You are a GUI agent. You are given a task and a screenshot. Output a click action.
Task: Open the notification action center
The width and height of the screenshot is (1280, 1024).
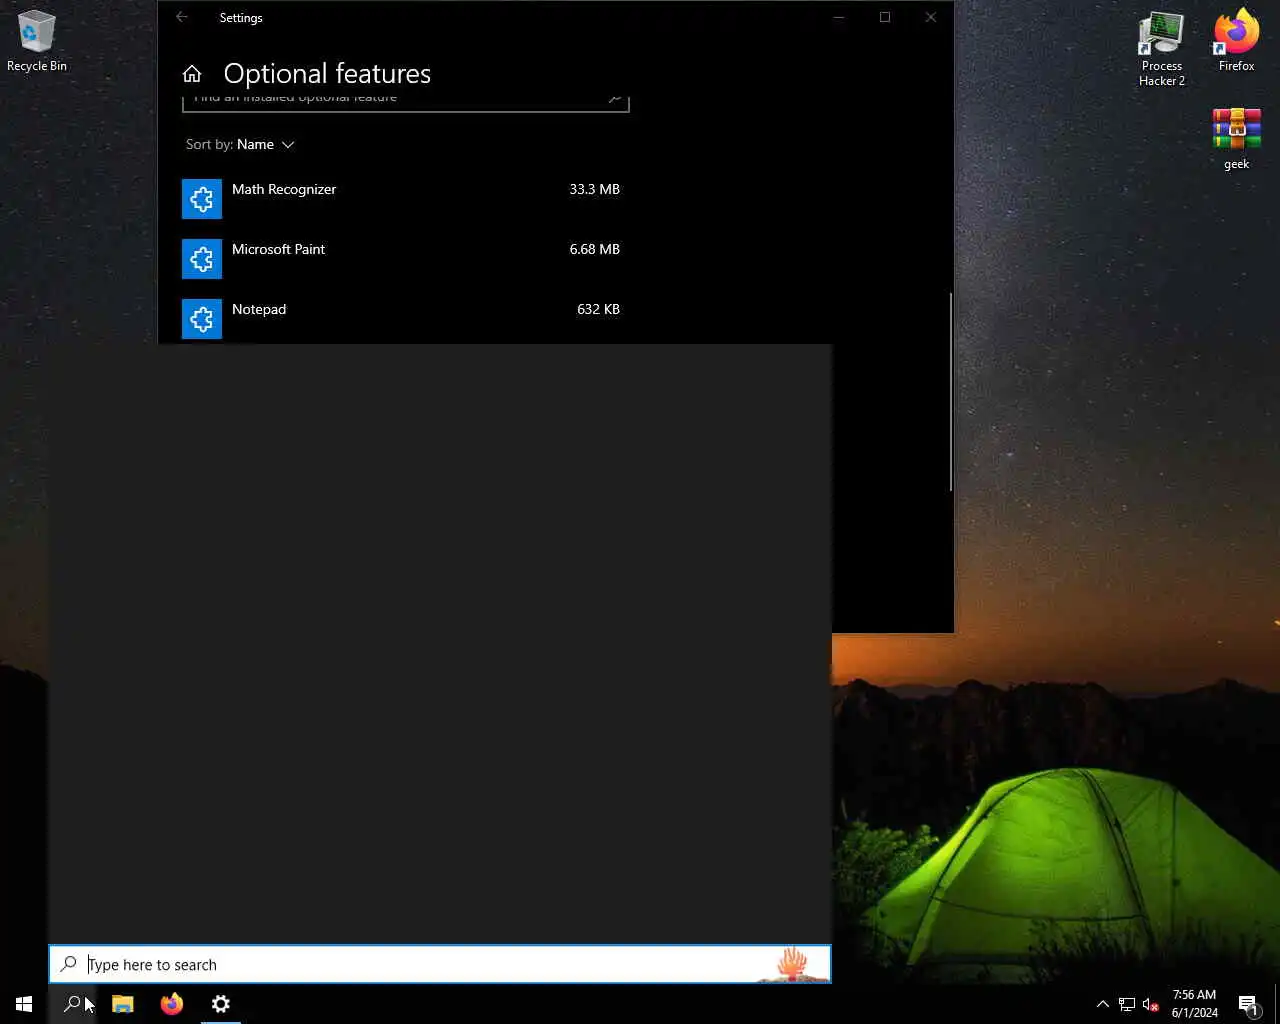click(1248, 1004)
